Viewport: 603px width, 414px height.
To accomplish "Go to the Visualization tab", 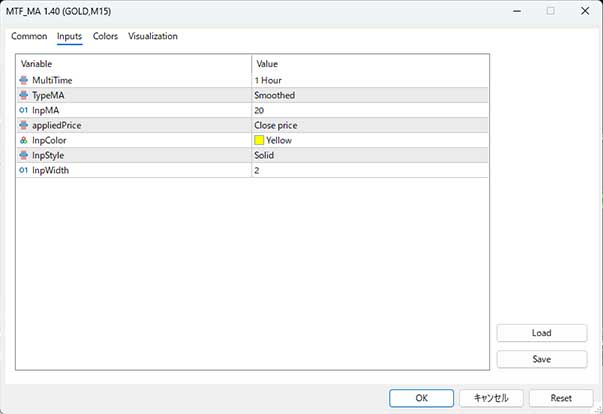I will (x=153, y=36).
